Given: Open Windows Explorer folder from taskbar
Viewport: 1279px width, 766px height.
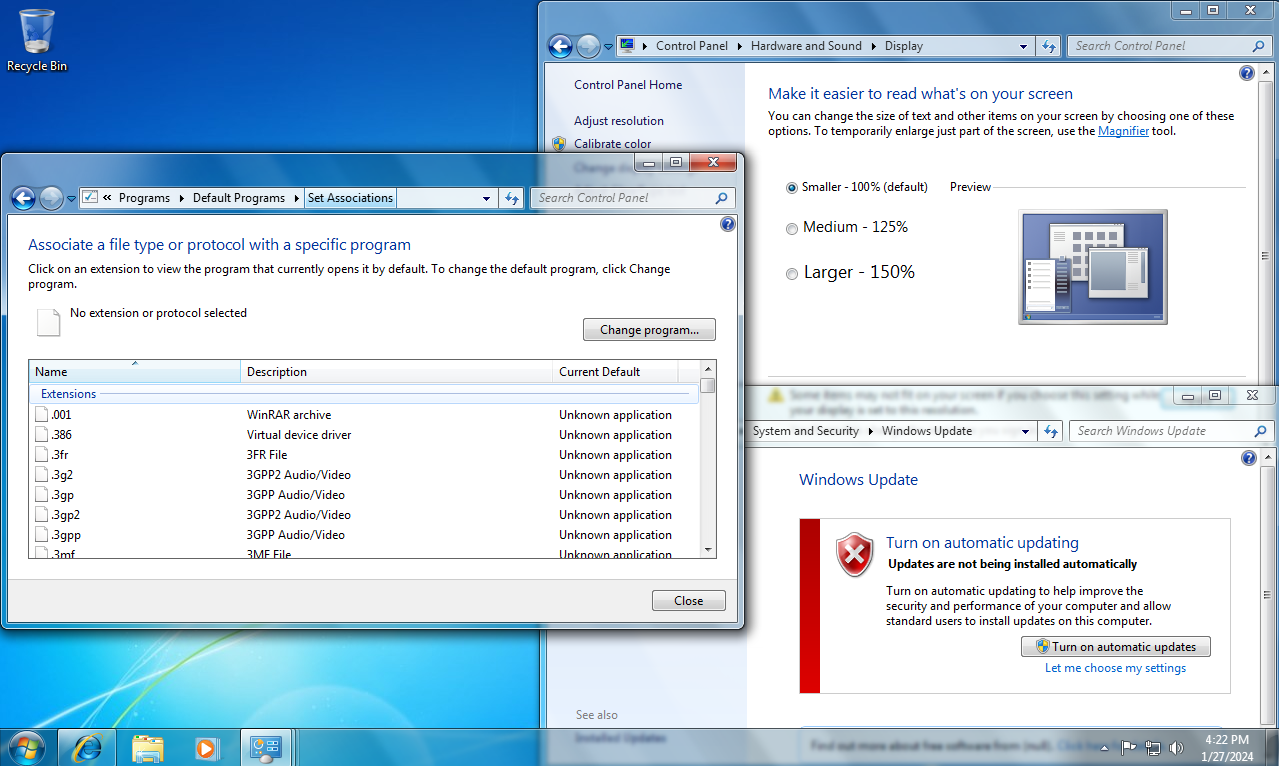Looking at the screenshot, I should point(147,747).
